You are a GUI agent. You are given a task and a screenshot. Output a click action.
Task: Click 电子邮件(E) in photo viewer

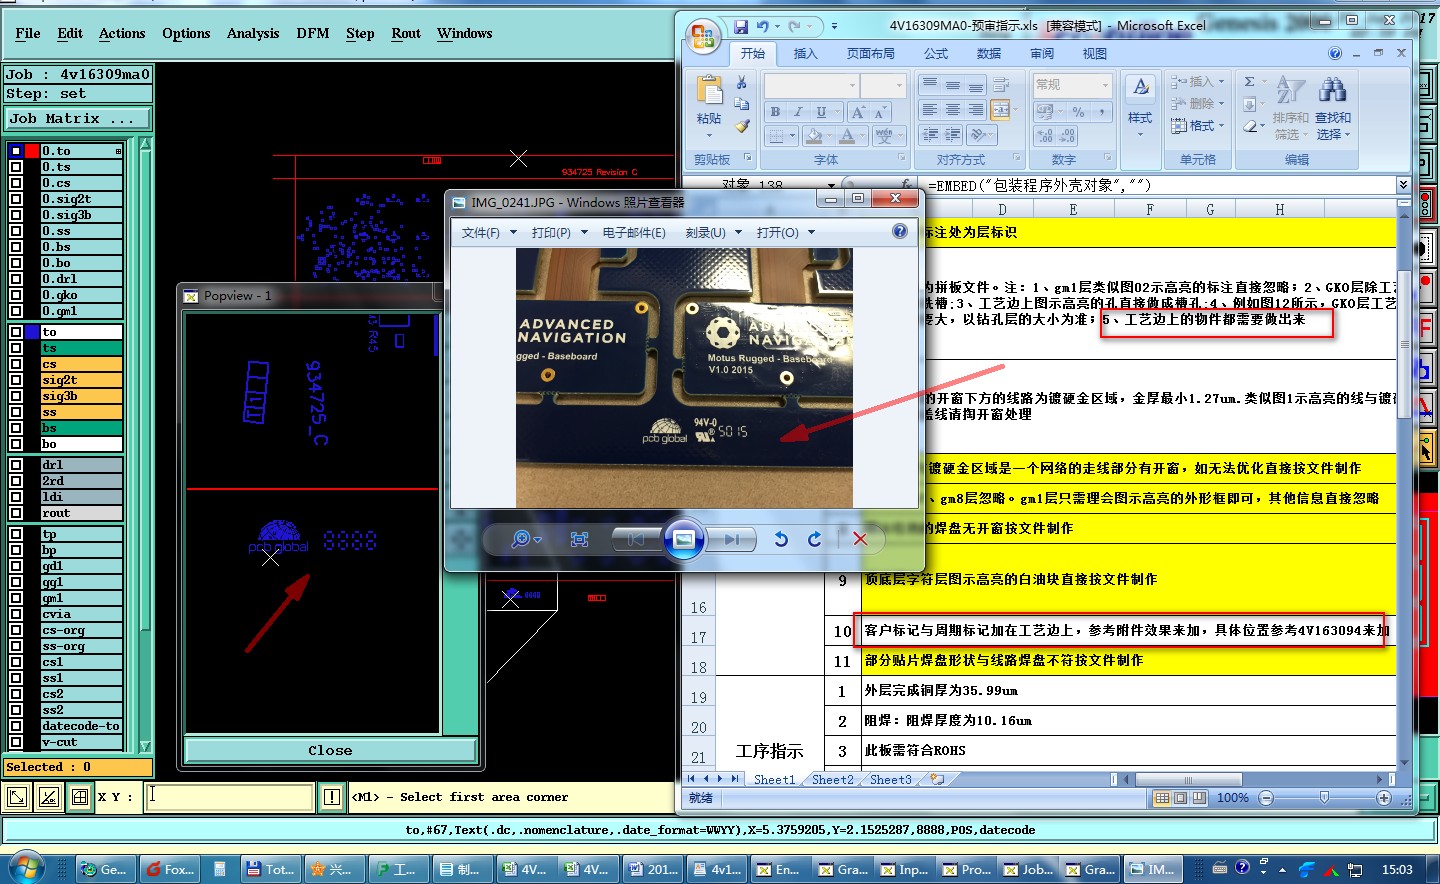(634, 232)
